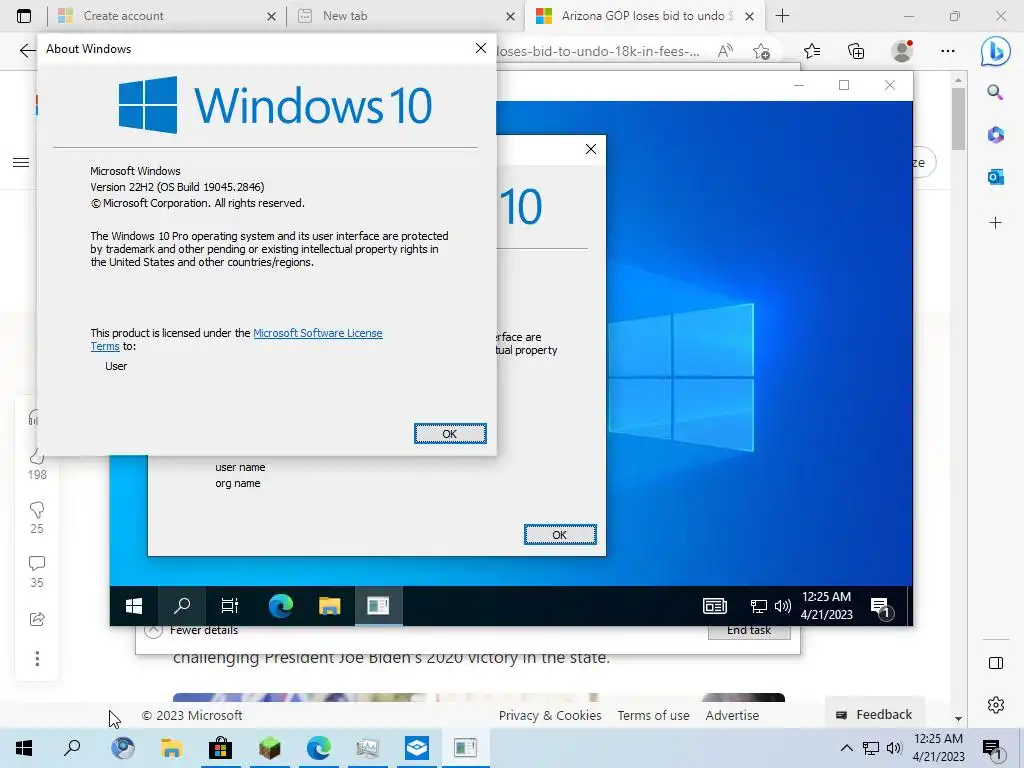1024x768 pixels.
Task: Open search in the inner VM taskbar
Action: tap(182, 606)
